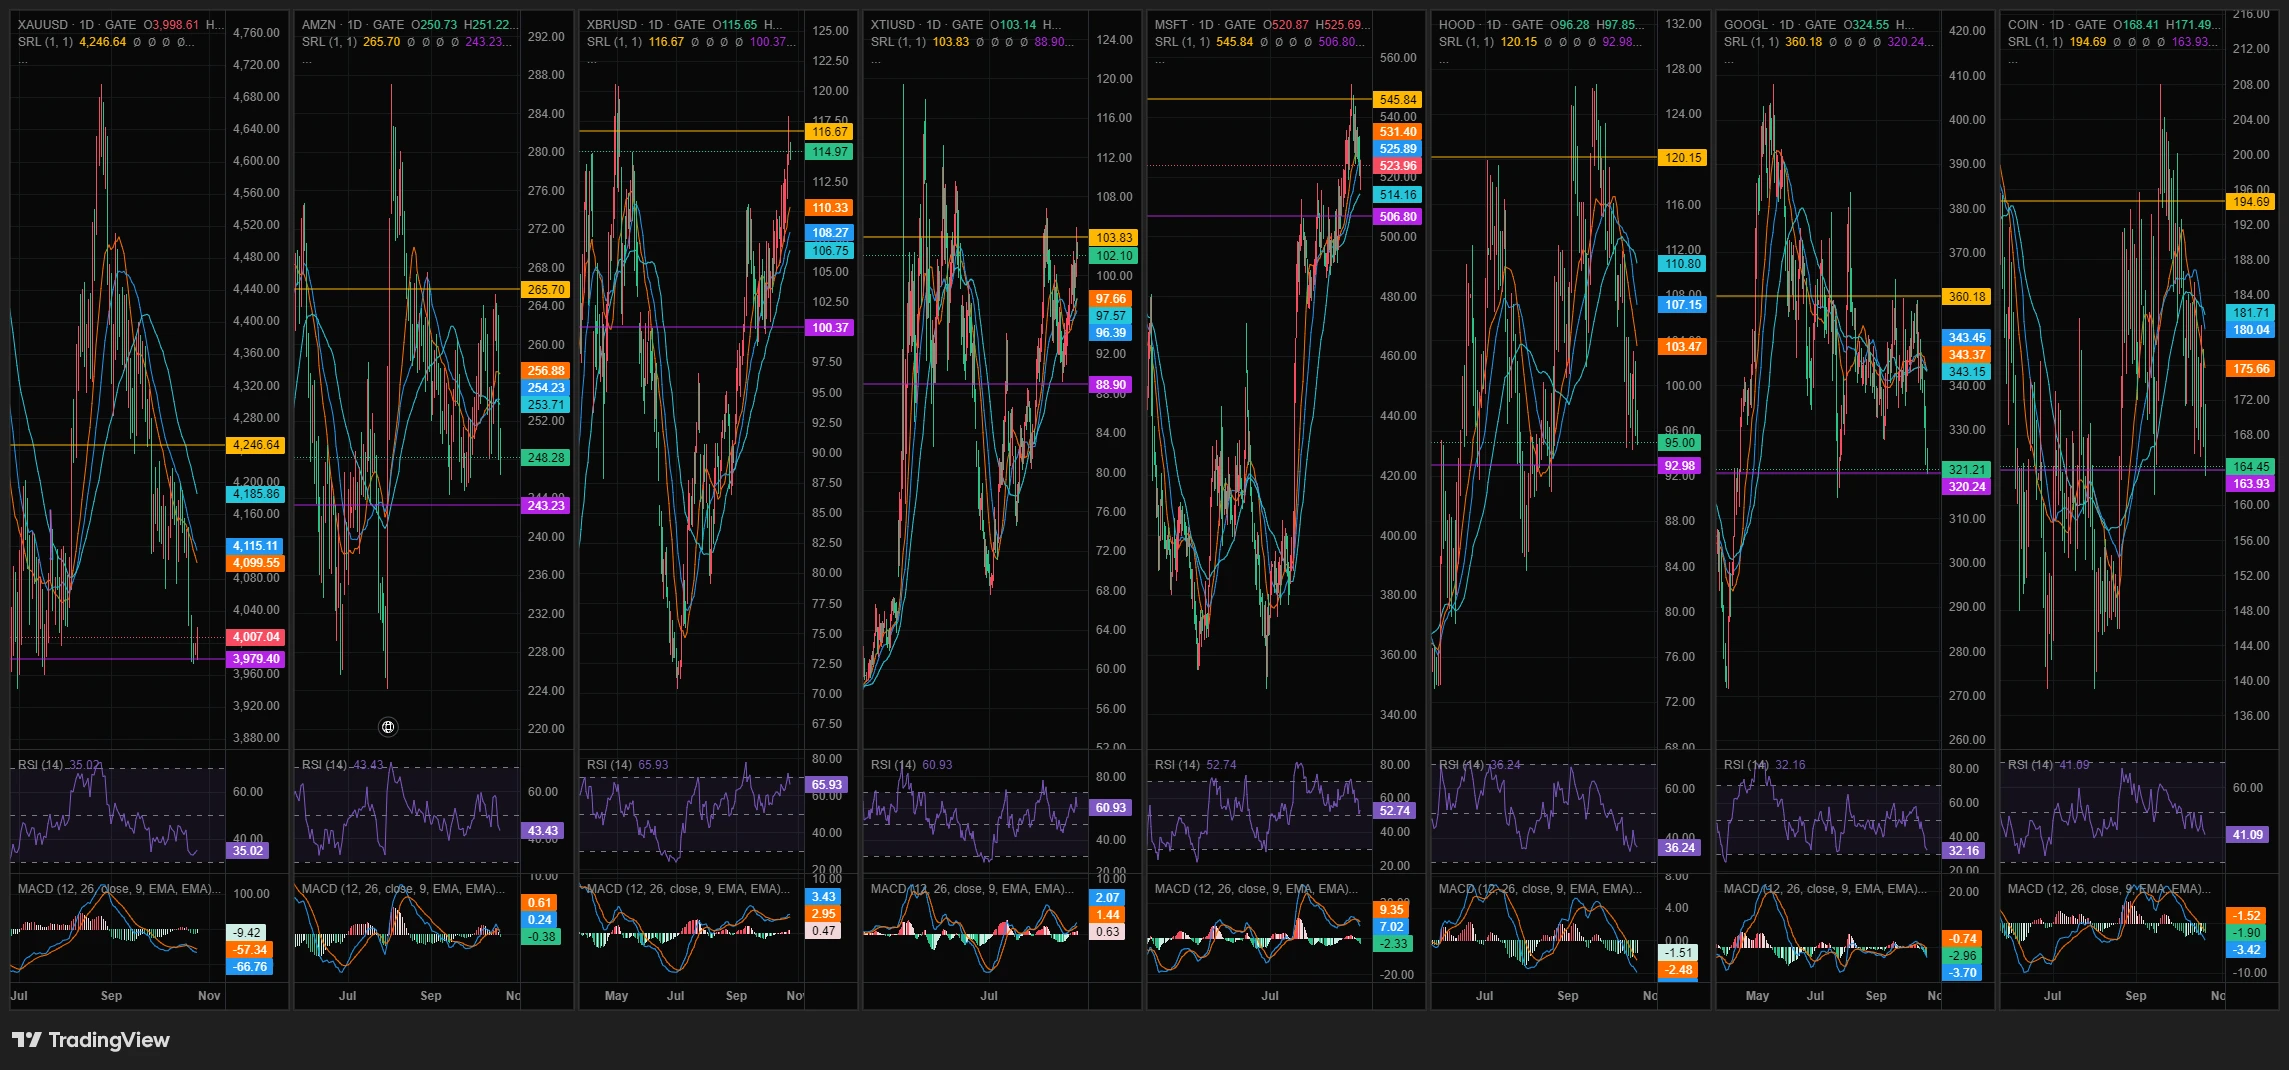The height and width of the screenshot is (1070, 2289).
Task: Expand the ellipsis under COIN SRL legend
Action: (2013, 61)
